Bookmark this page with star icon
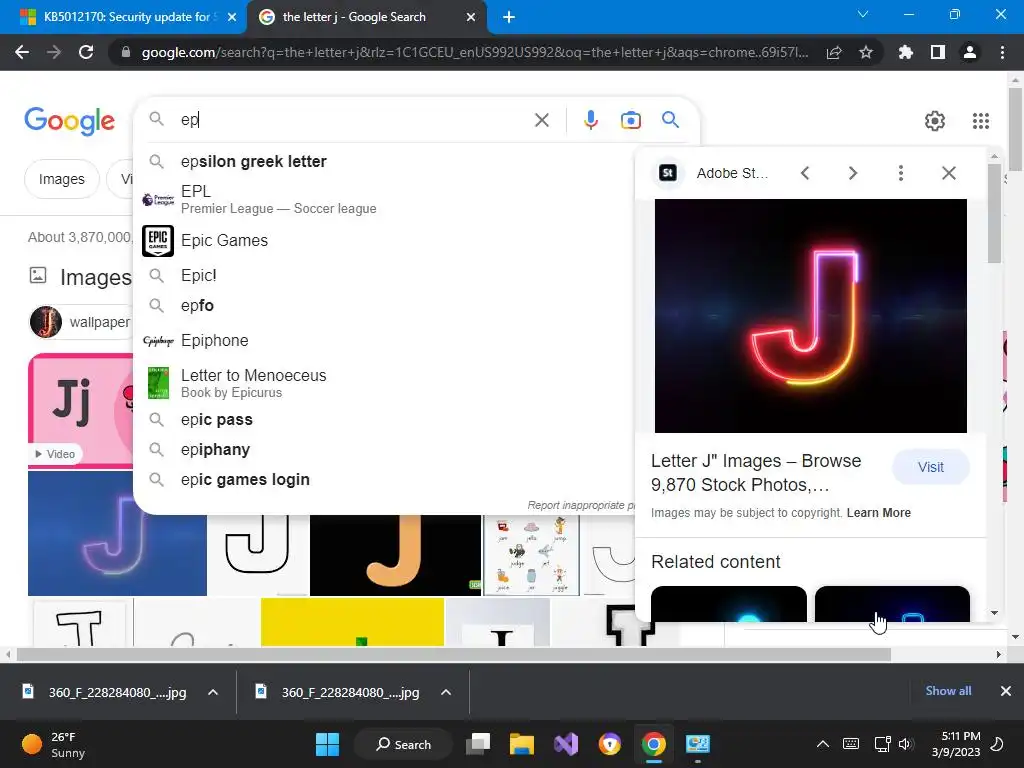This screenshot has width=1024, height=768. coord(865,52)
